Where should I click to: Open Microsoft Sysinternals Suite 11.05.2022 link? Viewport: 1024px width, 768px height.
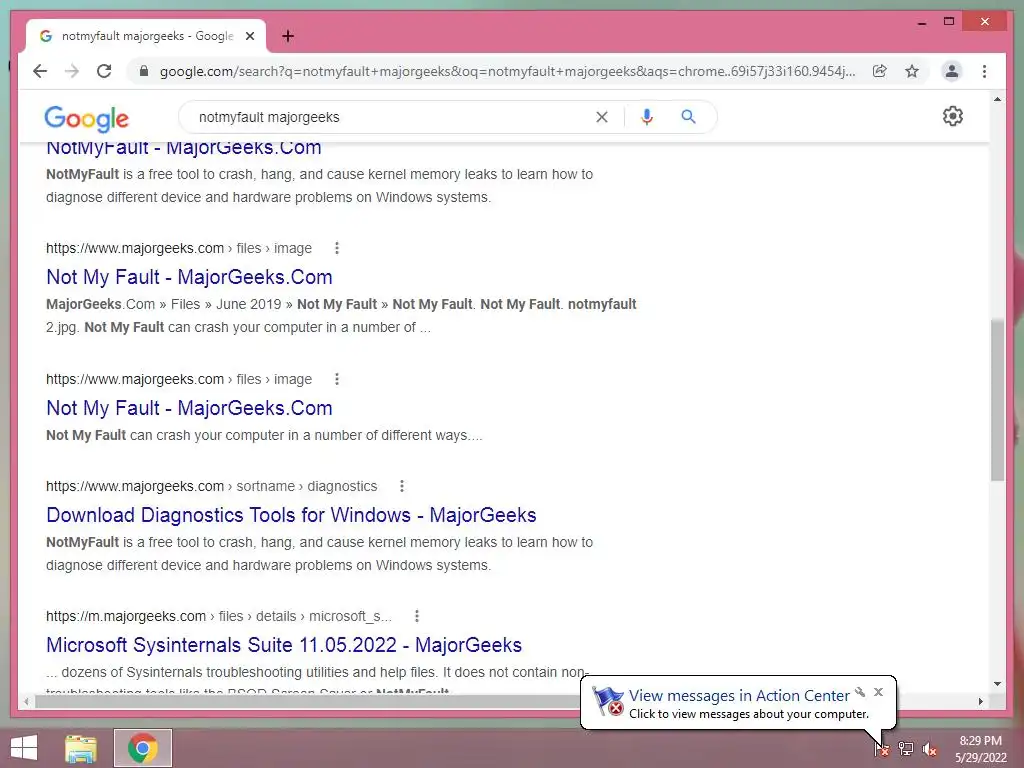[284, 645]
